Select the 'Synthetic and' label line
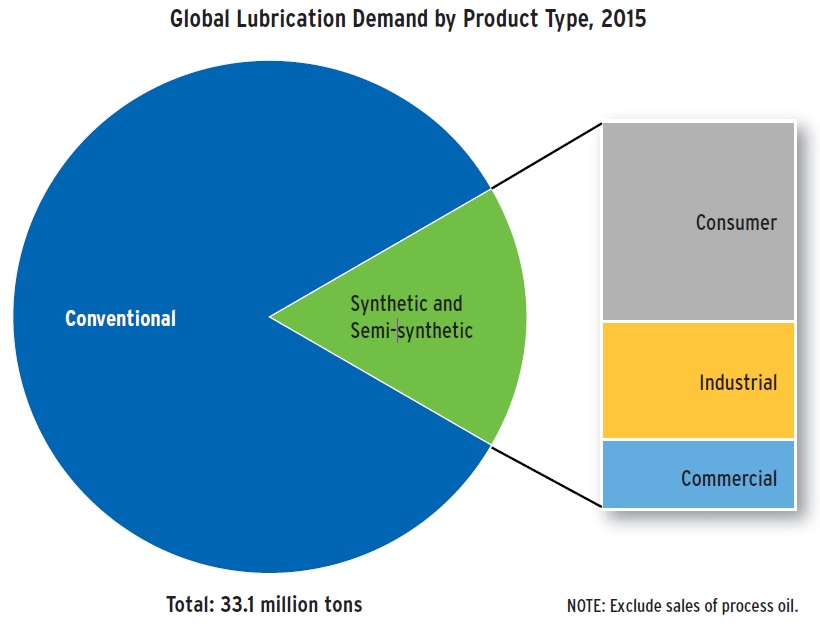The image size is (820, 627). 406,303
